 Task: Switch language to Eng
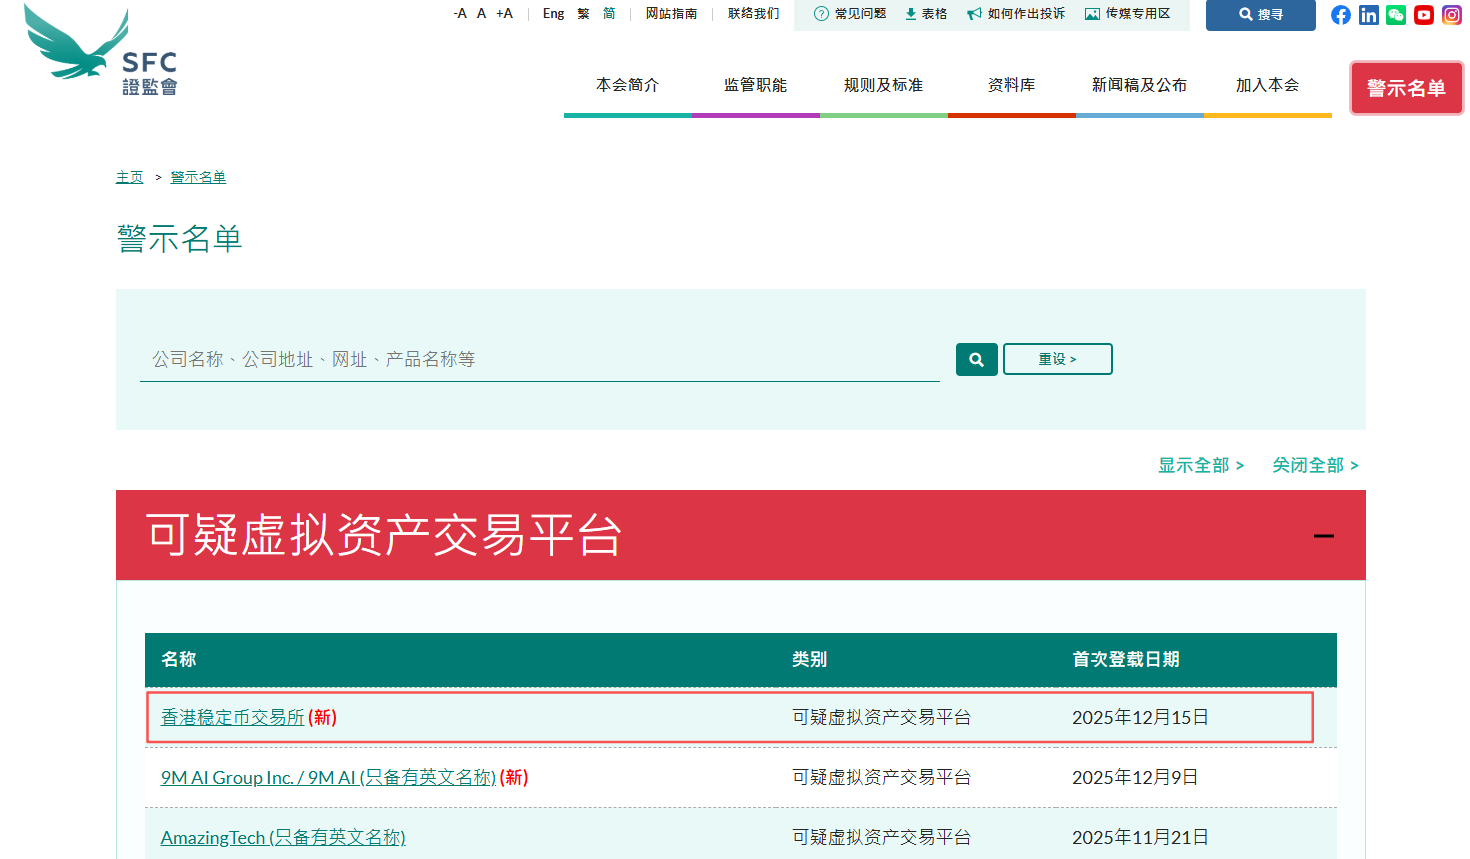[553, 14]
